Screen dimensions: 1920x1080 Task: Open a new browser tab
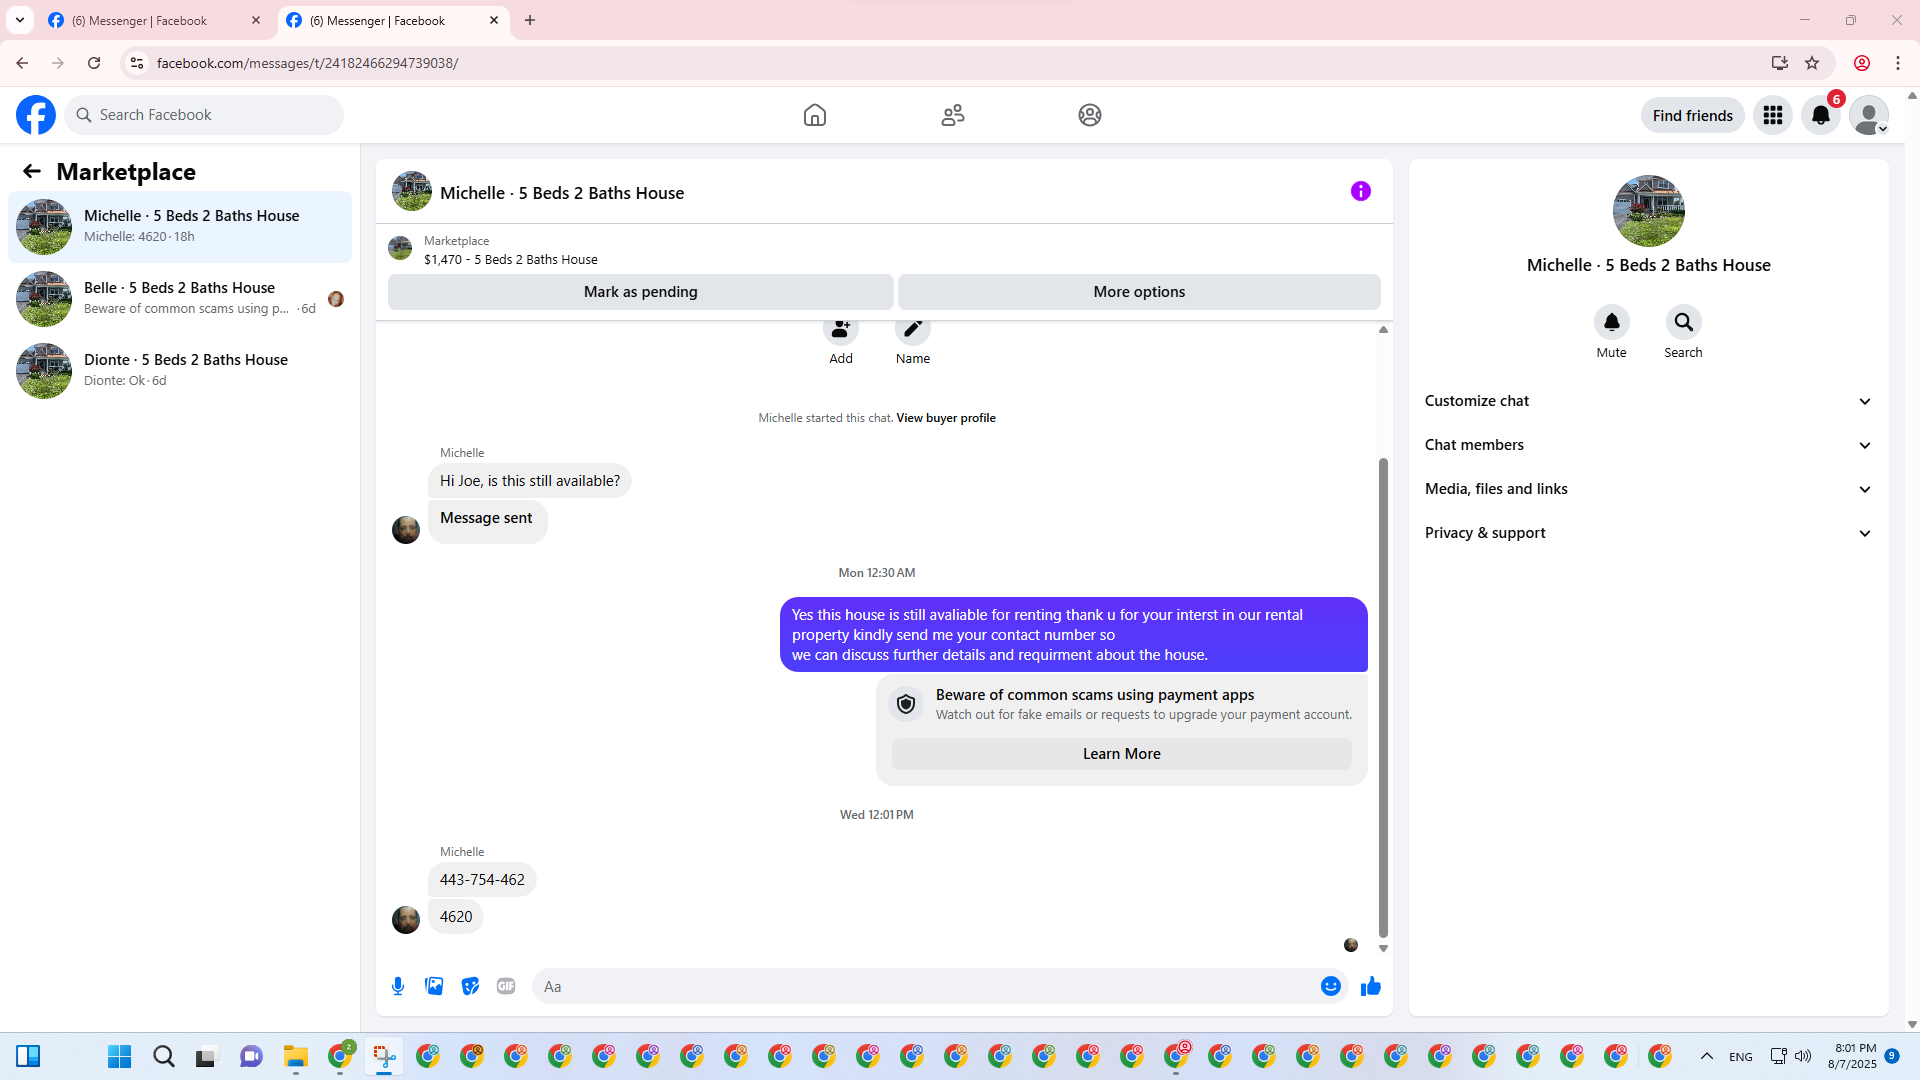tap(530, 20)
